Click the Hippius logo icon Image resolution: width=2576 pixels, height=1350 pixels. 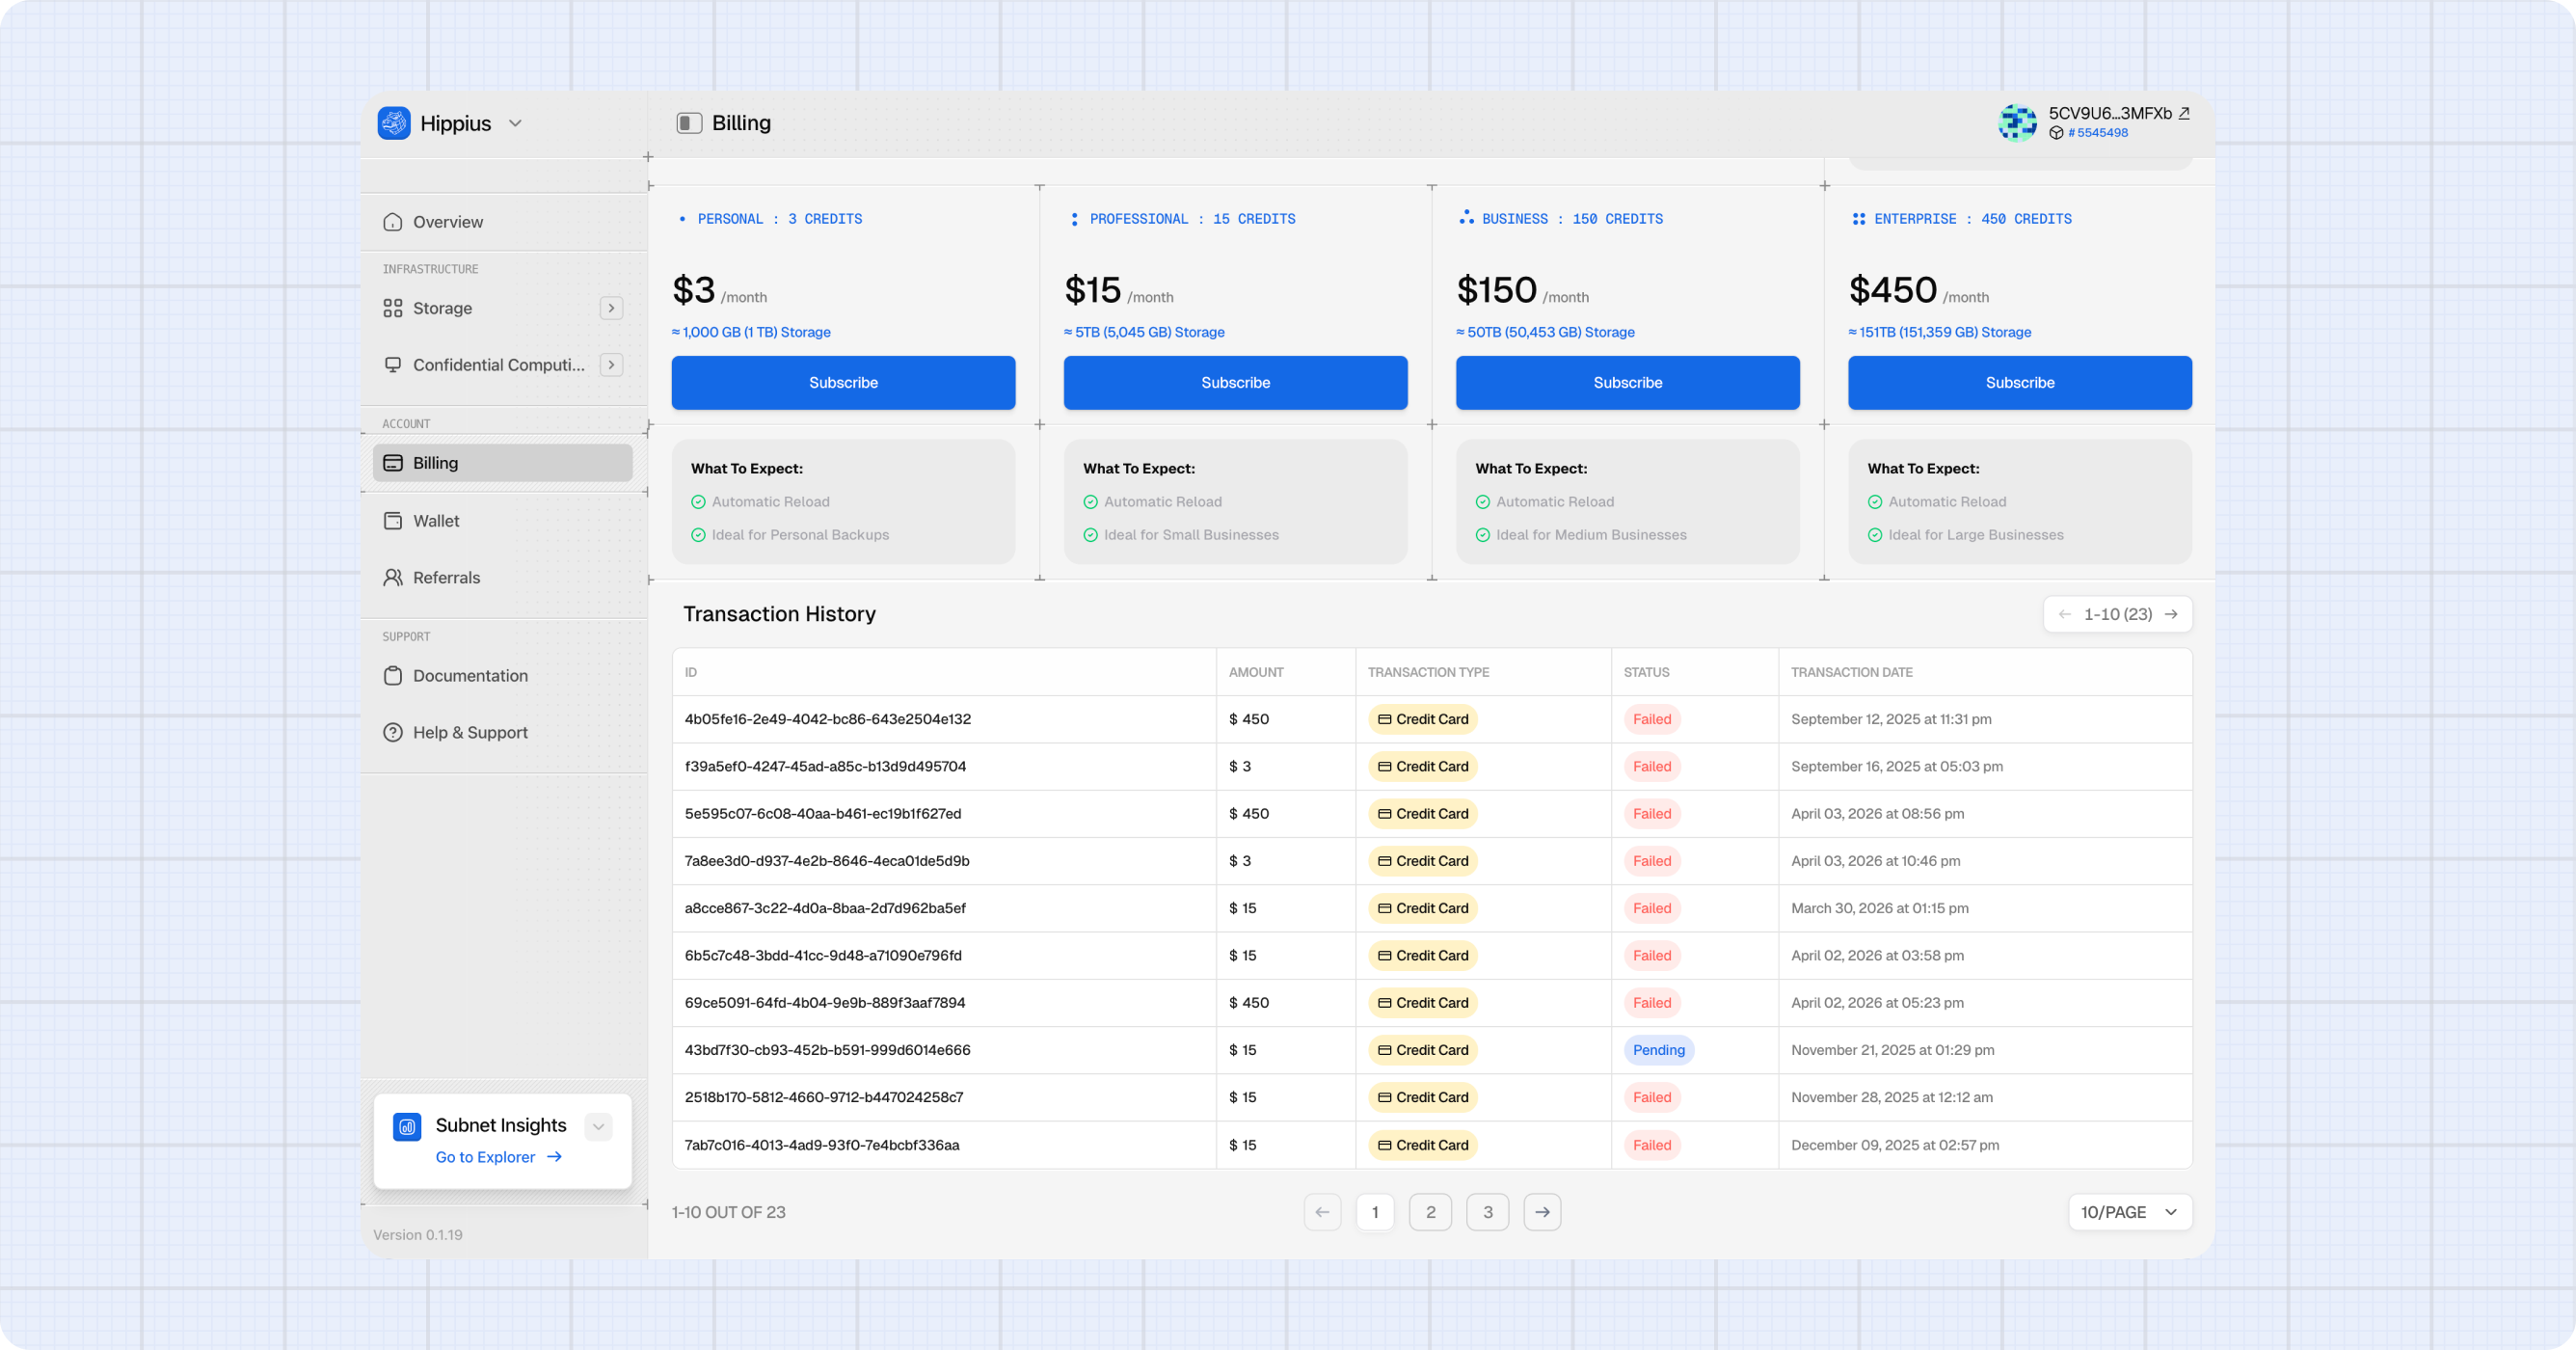pos(394,123)
